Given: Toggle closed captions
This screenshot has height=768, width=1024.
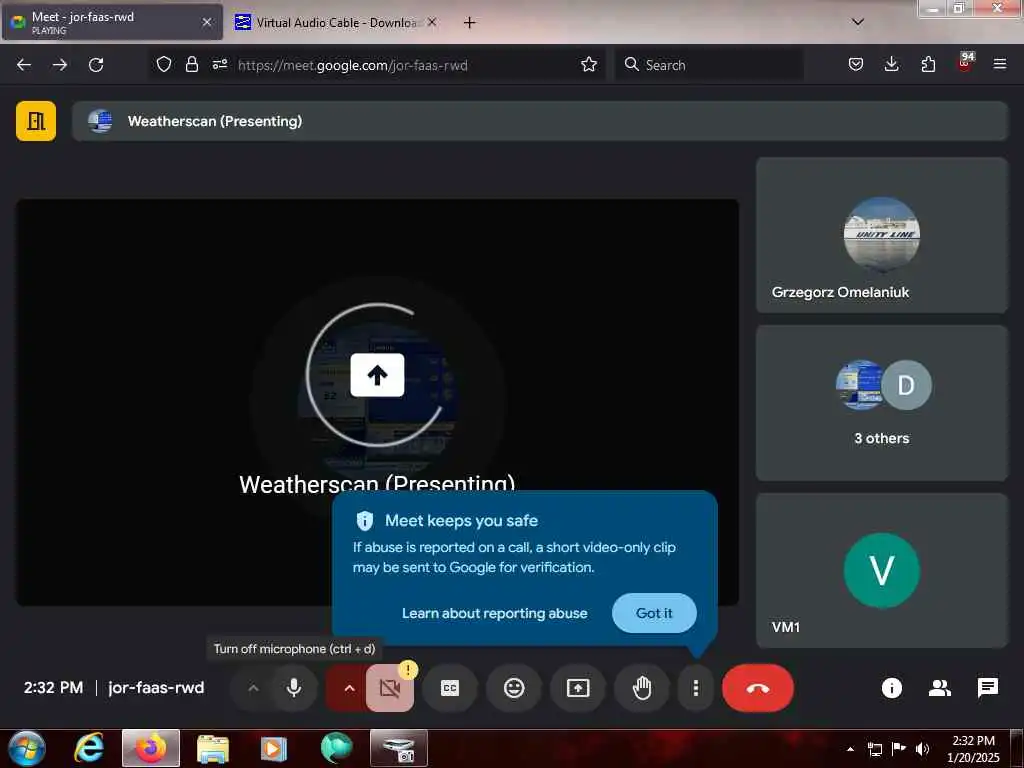Looking at the screenshot, I should pos(450,688).
